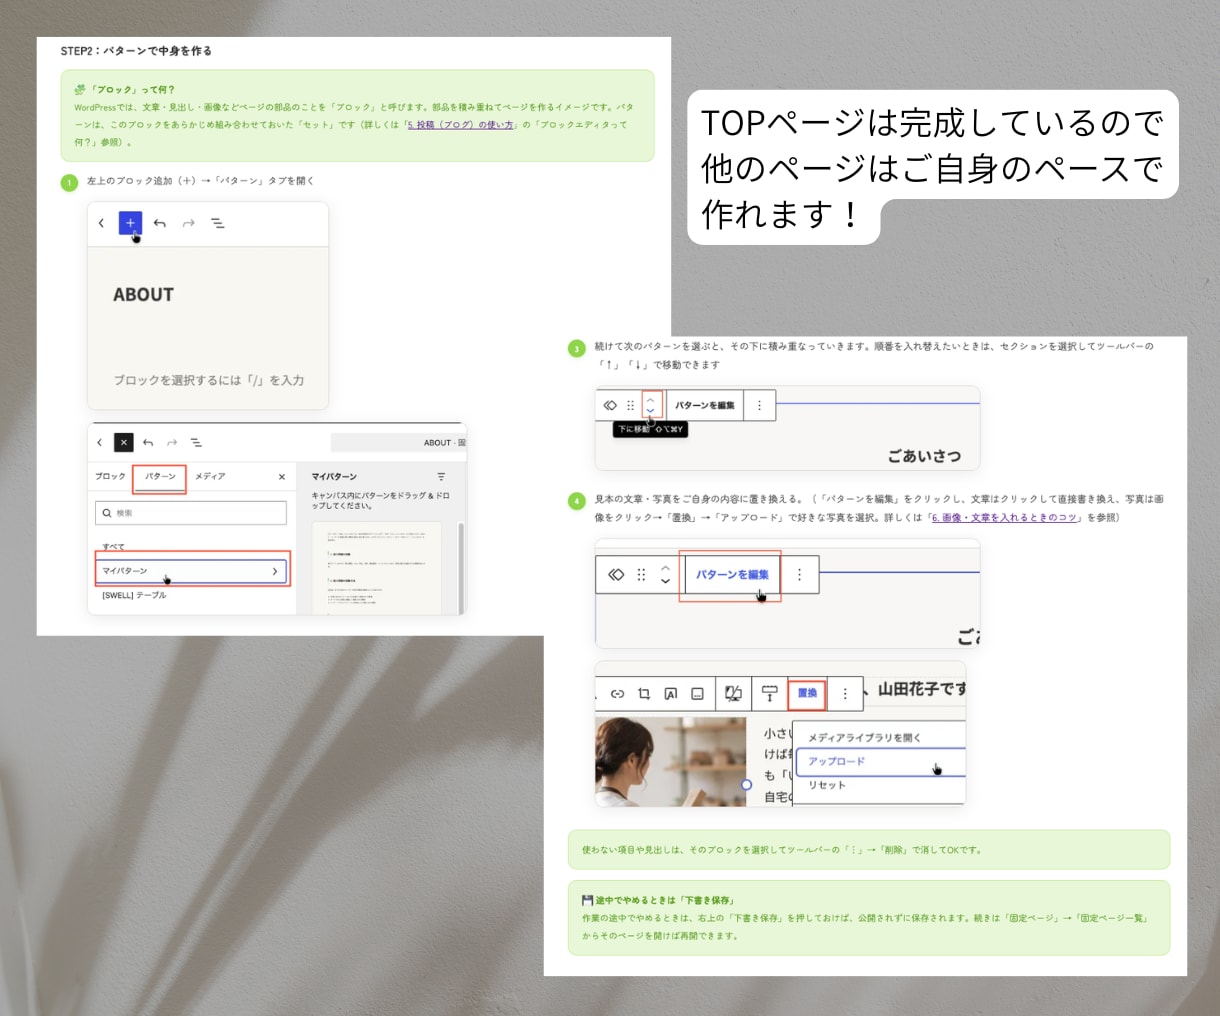Open the 6. 画像・文章を入れるときのコツ link
Viewport: 1220px width, 1016px height.
[1004, 517]
